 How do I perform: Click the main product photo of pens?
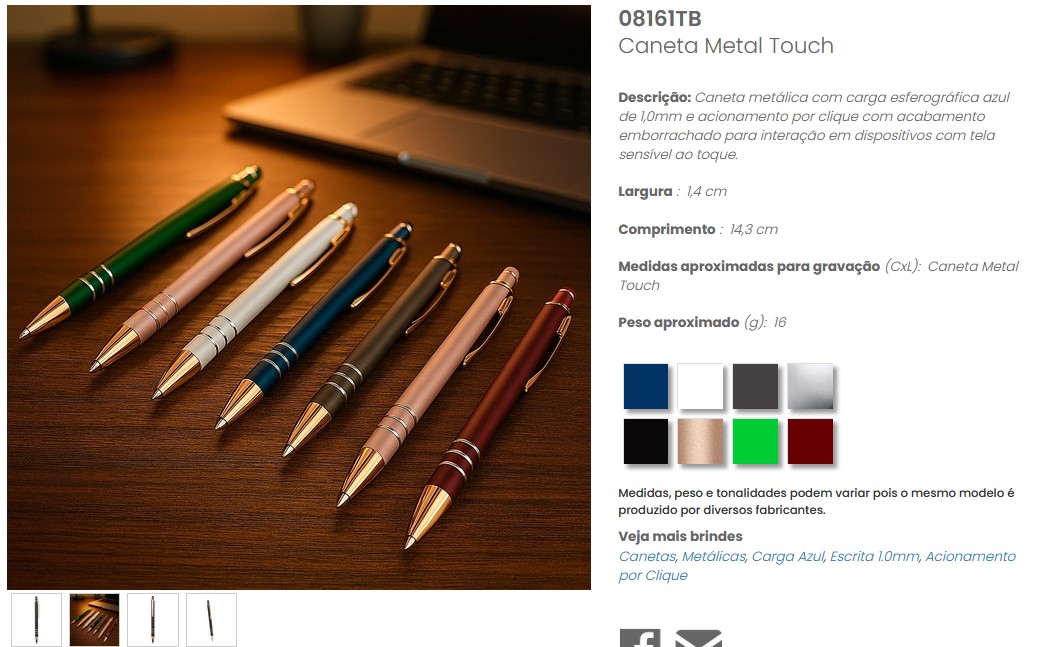pos(299,297)
